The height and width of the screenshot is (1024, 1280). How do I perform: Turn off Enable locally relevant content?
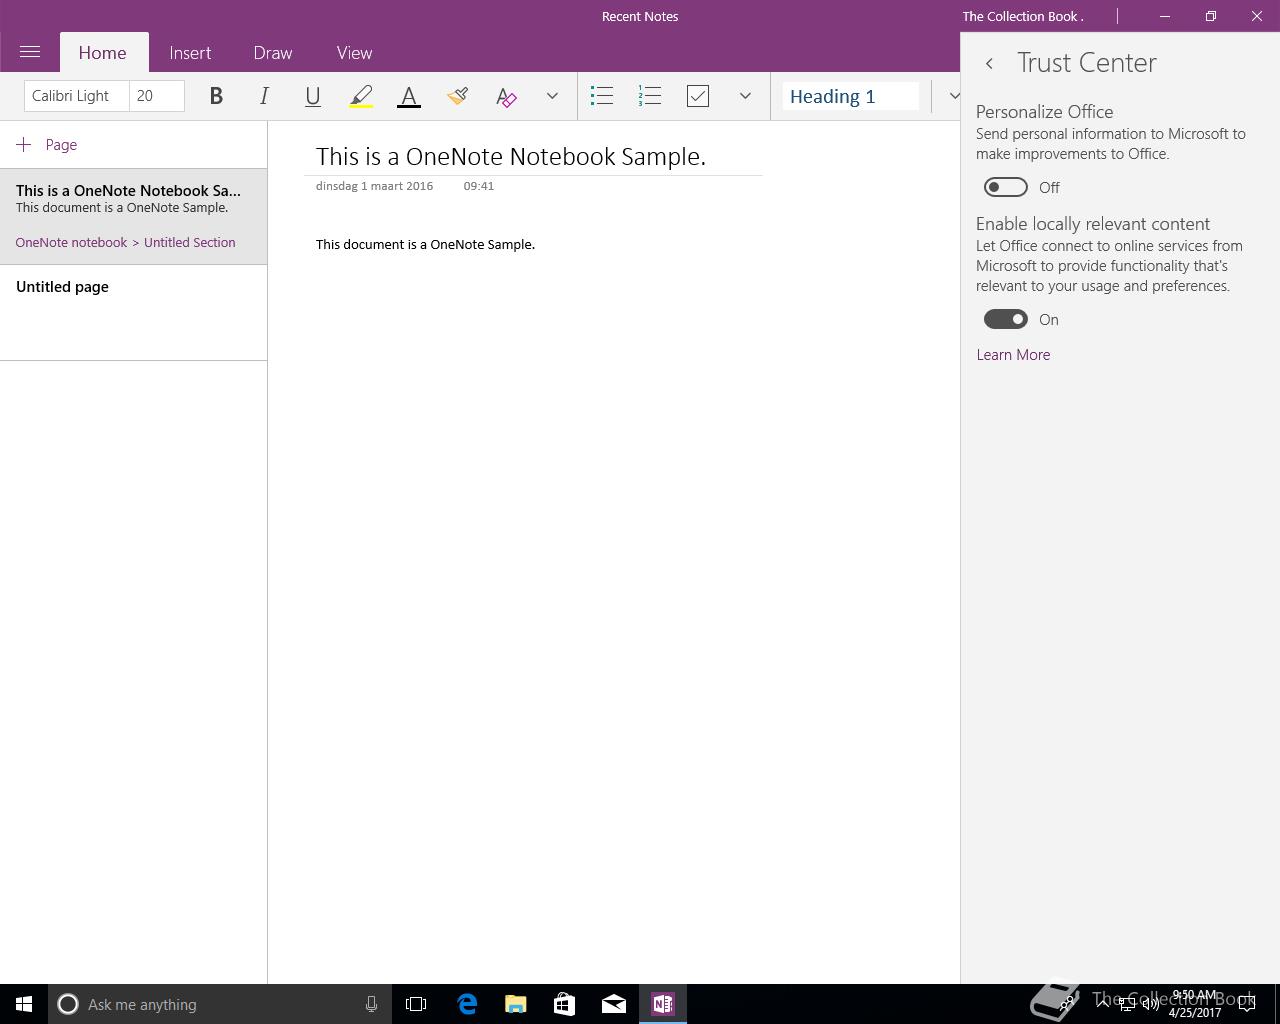click(x=1006, y=319)
